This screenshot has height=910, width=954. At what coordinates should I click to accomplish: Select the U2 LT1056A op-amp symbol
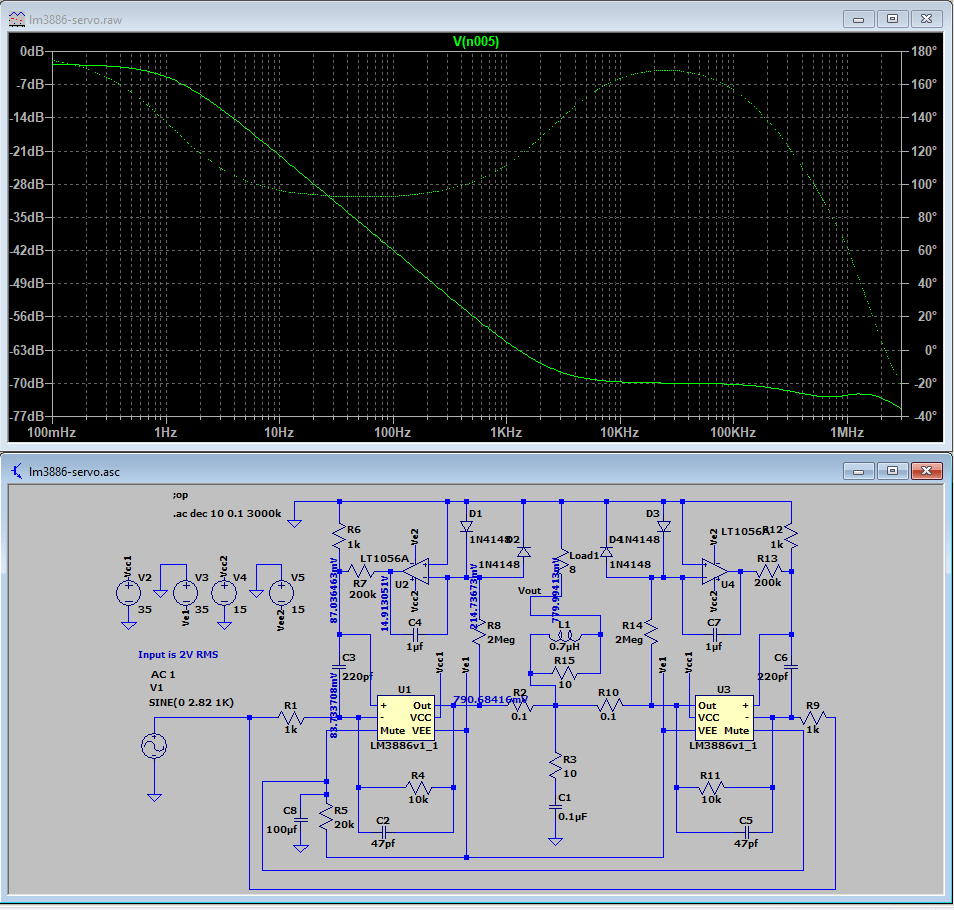(x=416, y=571)
